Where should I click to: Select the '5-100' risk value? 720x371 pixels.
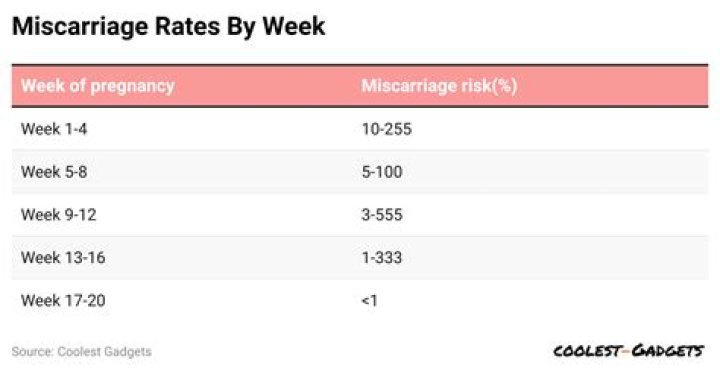tap(382, 172)
